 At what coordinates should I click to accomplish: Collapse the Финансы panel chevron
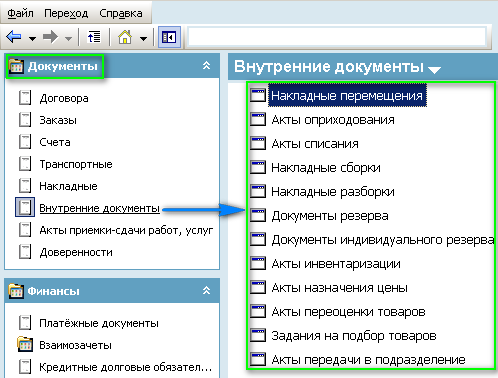pyautogui.click(x=207, y=290)
